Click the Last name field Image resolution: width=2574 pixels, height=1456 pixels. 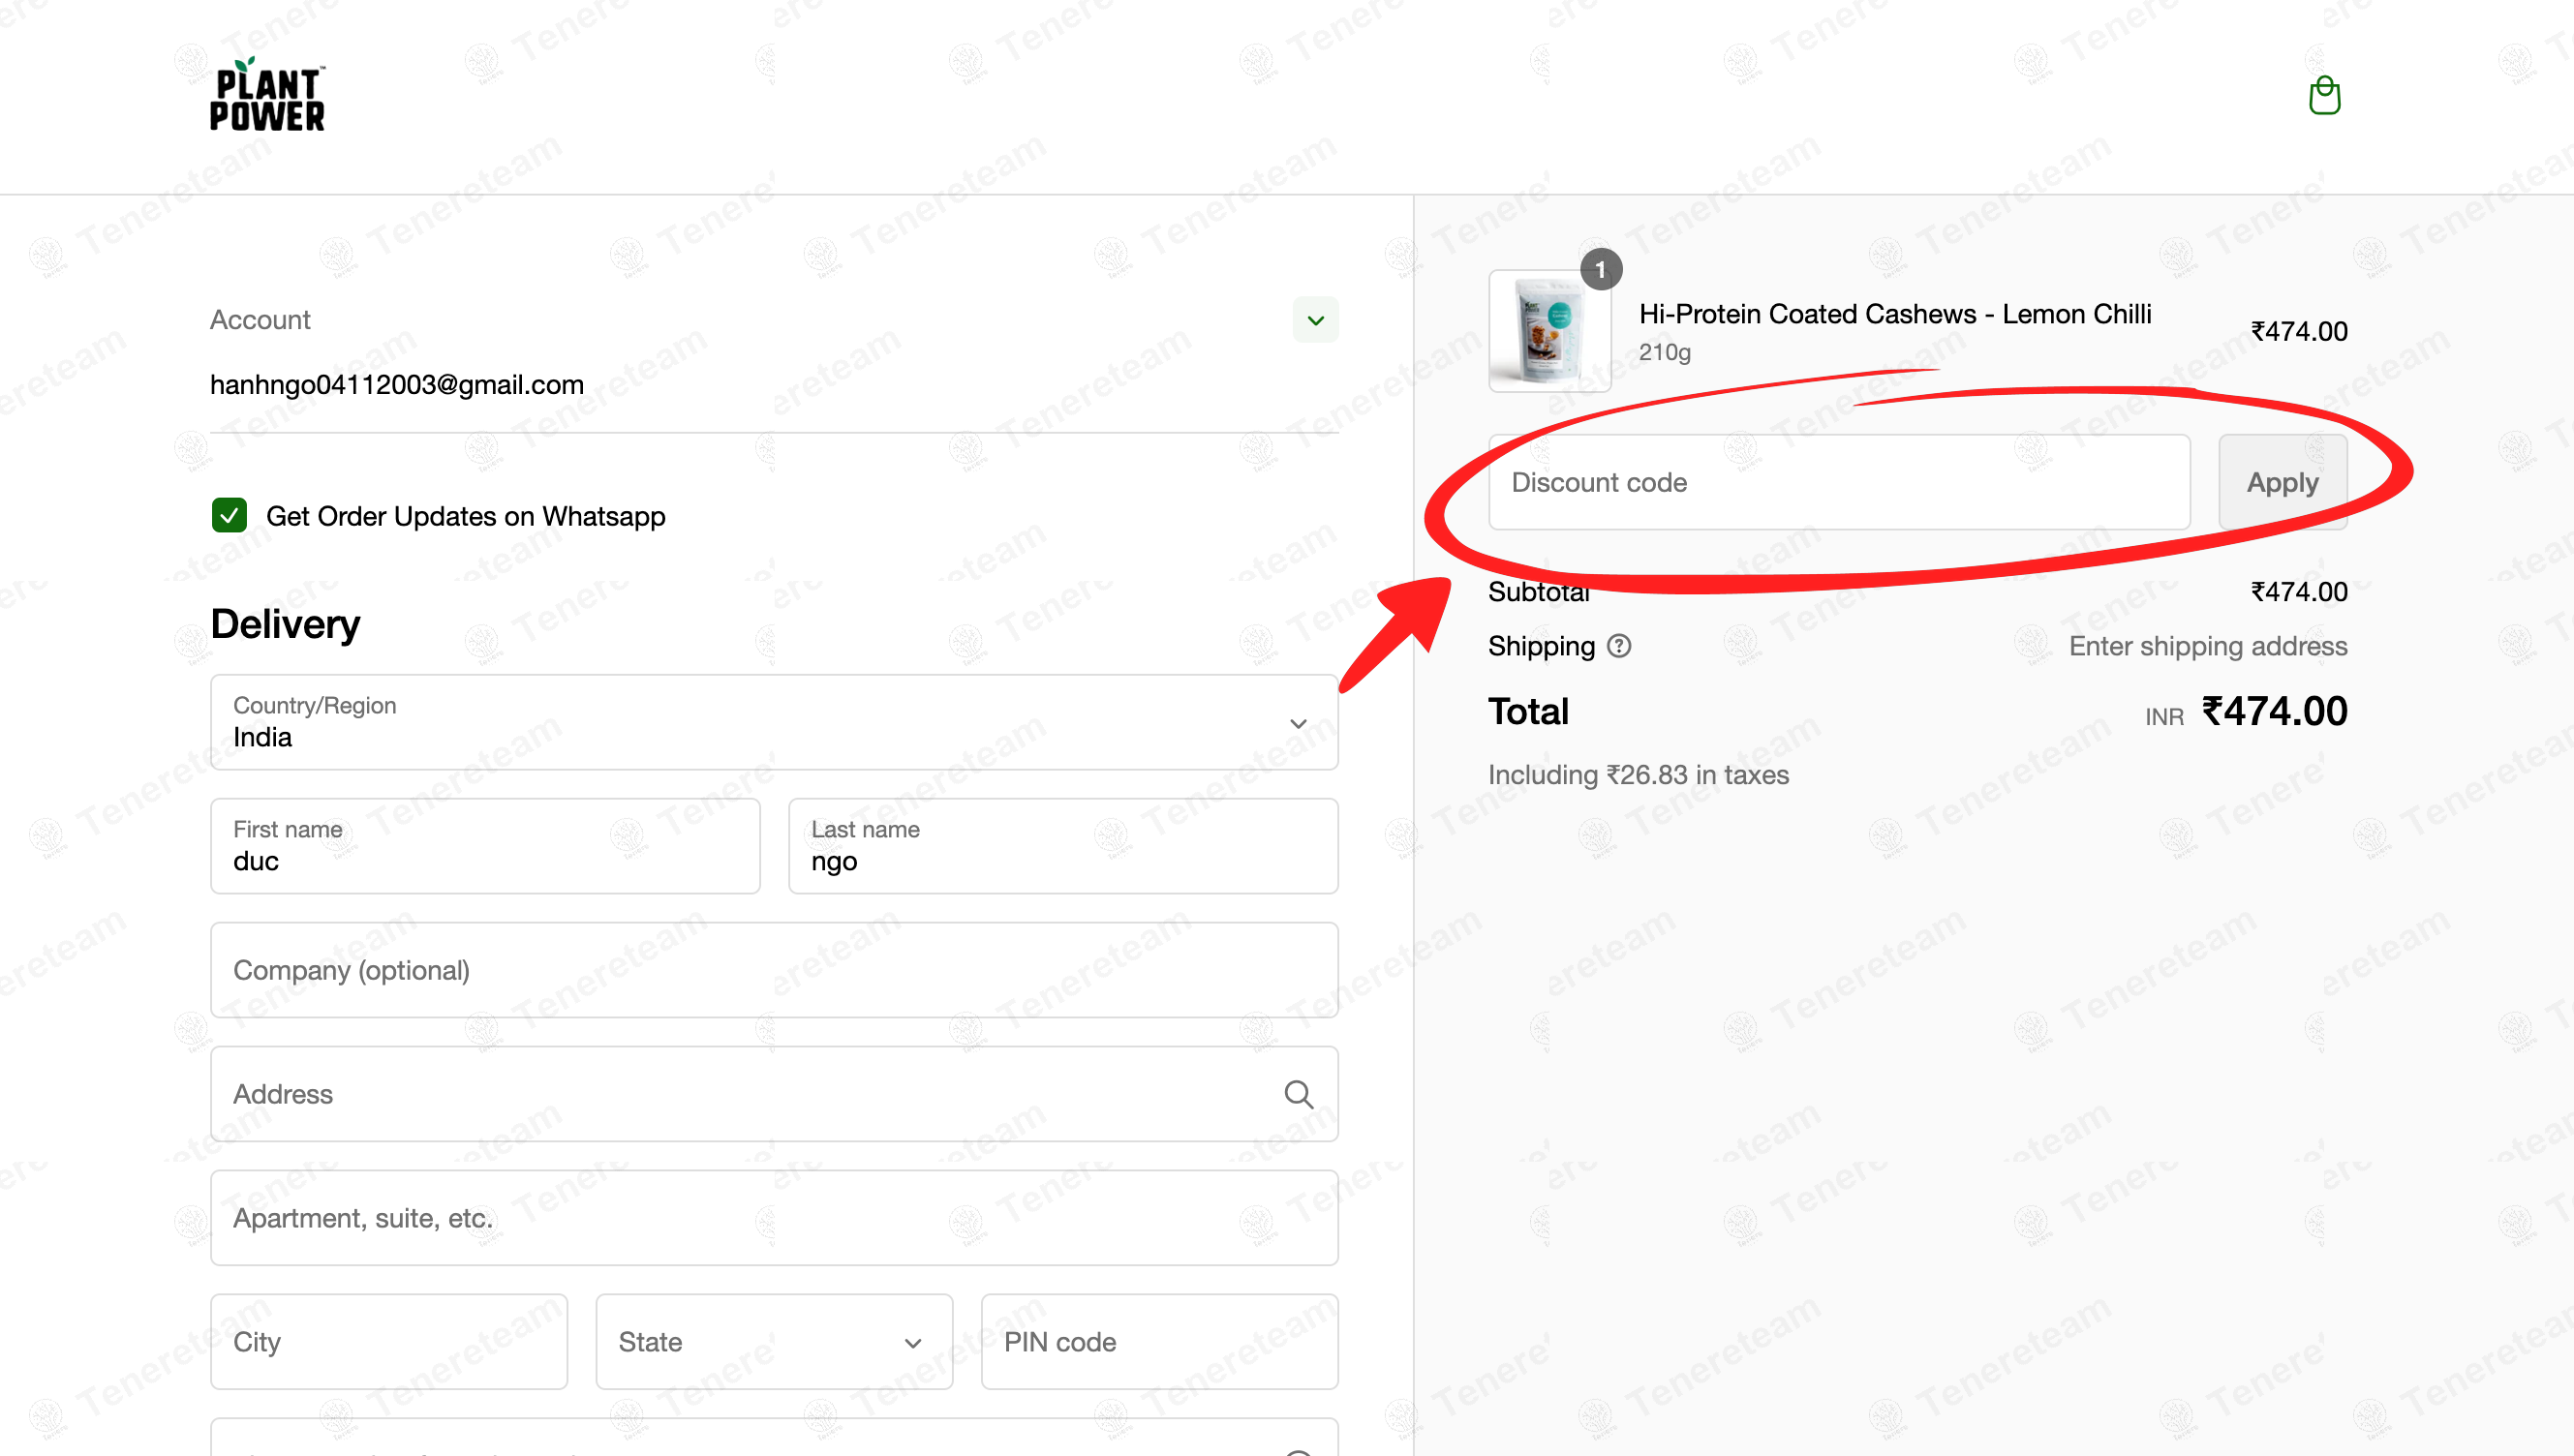pyautogui.click(x=1063, y=846)
